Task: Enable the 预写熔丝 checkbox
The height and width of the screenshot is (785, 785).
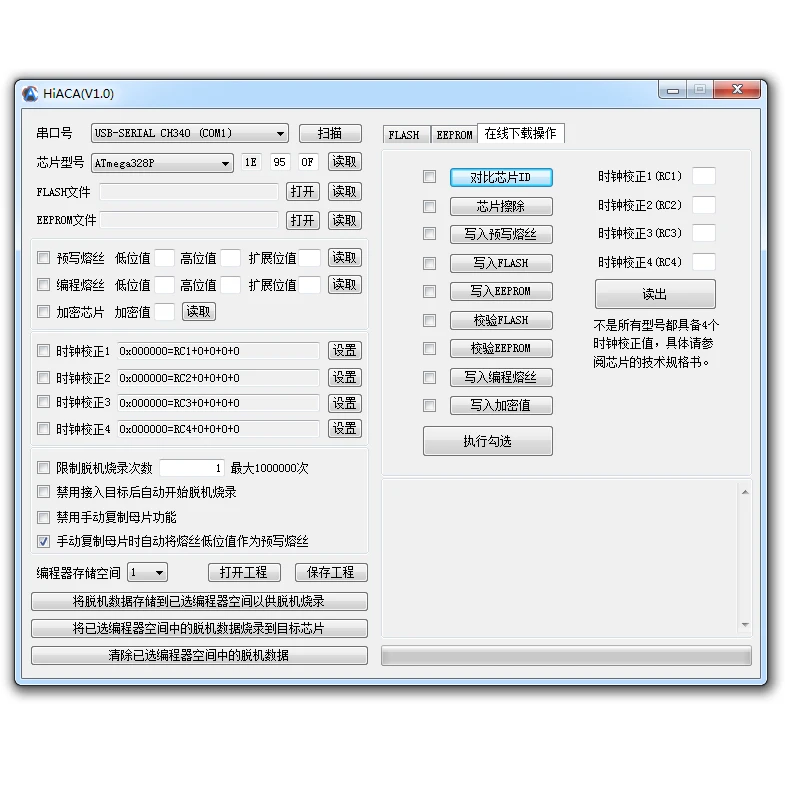Action: pyautogui.click(x=44, y=257)
